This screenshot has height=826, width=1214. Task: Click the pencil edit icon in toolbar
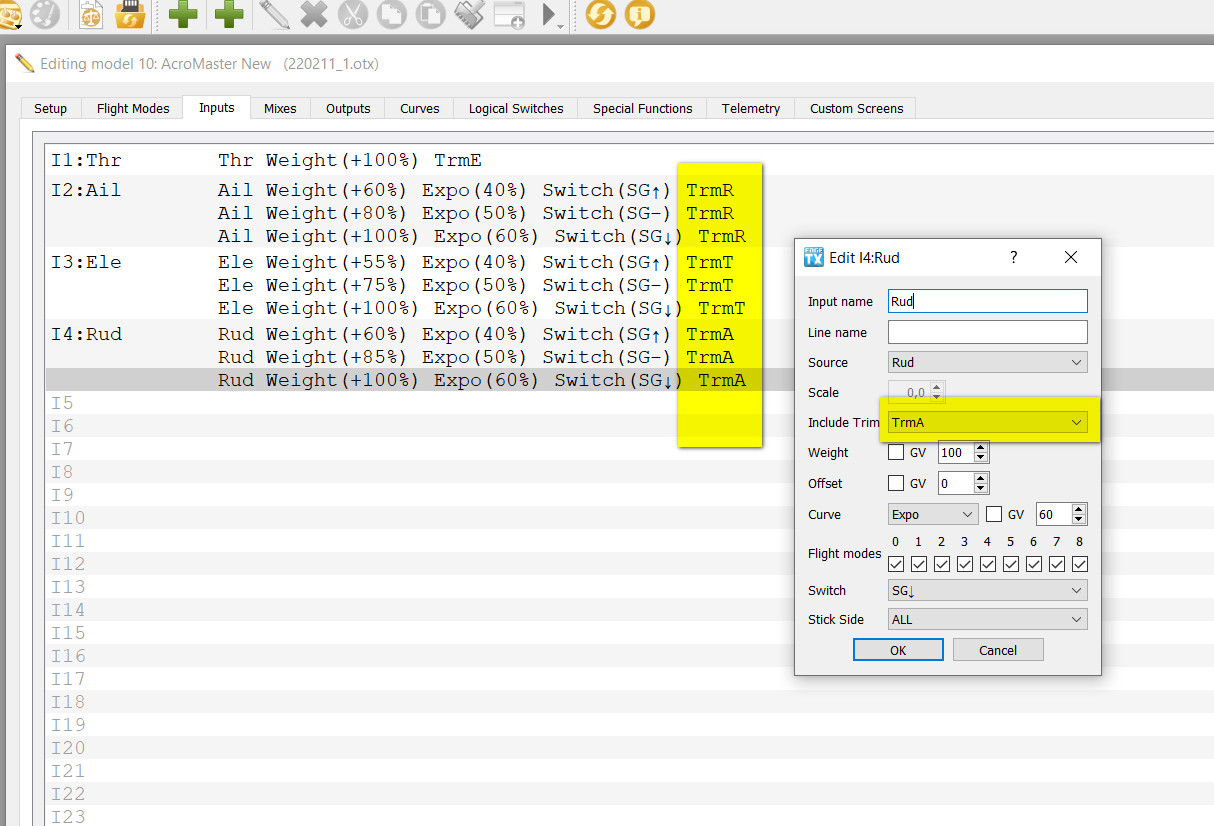pos(273,14)
